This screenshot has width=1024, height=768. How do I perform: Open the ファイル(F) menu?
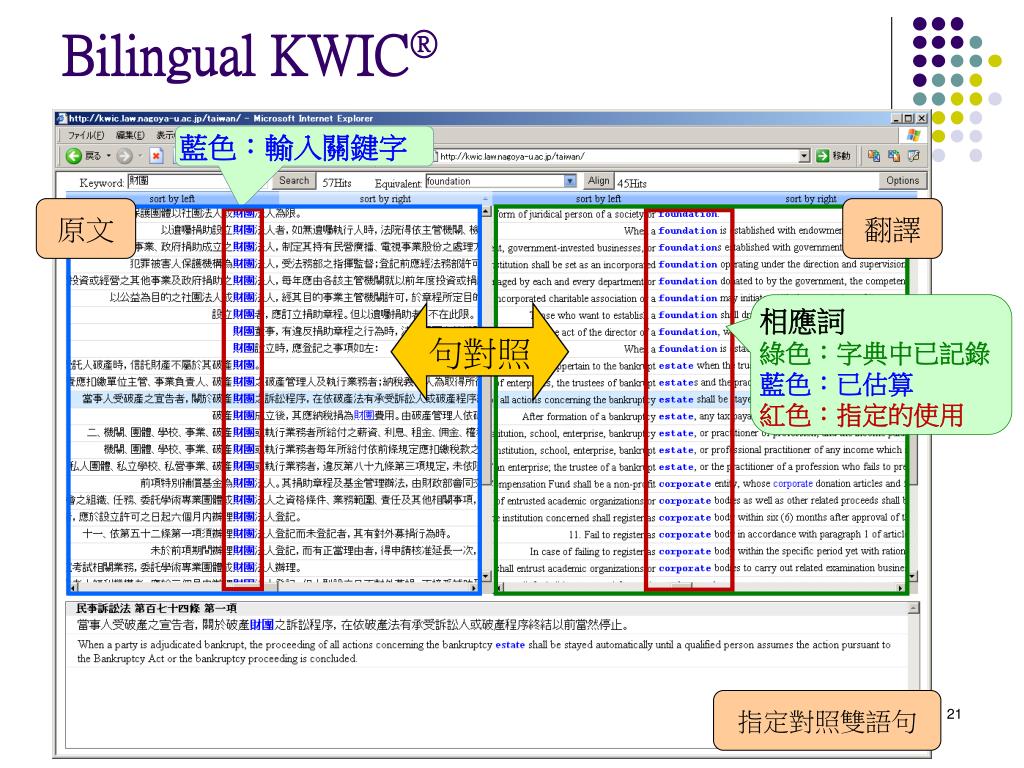point(86,135)
